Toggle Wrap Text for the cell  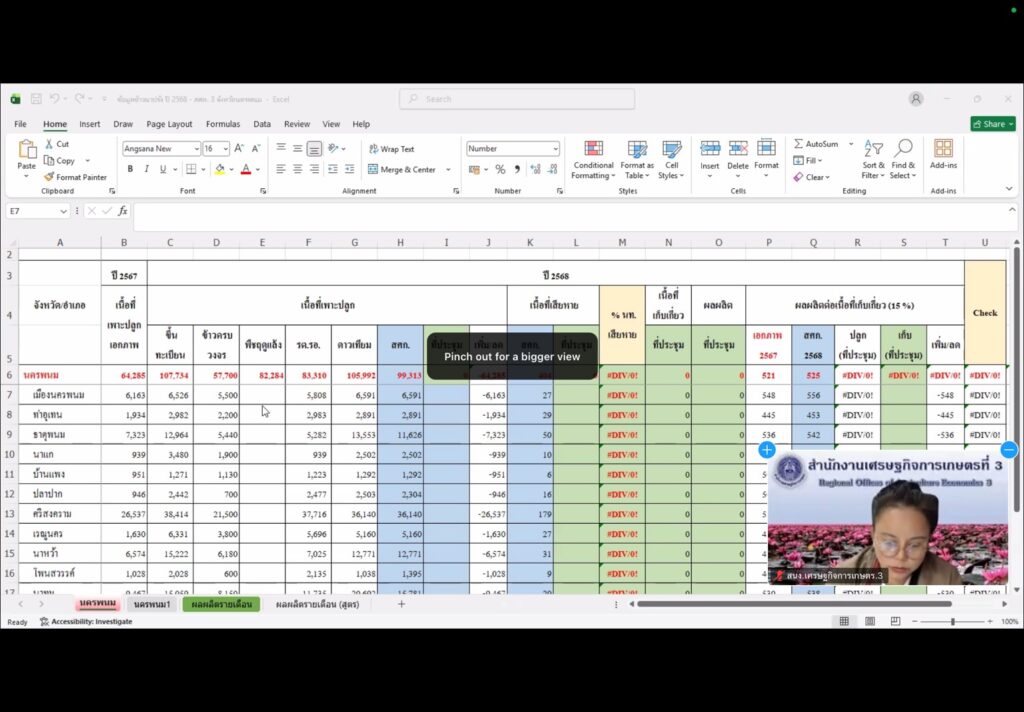[x=391, y=149]
